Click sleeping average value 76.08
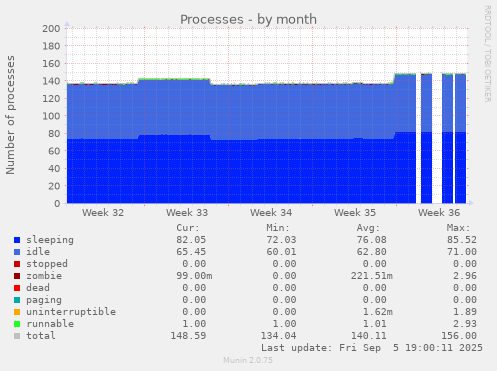The width and height of the screenshot is (497, 371). click(372, 240)
